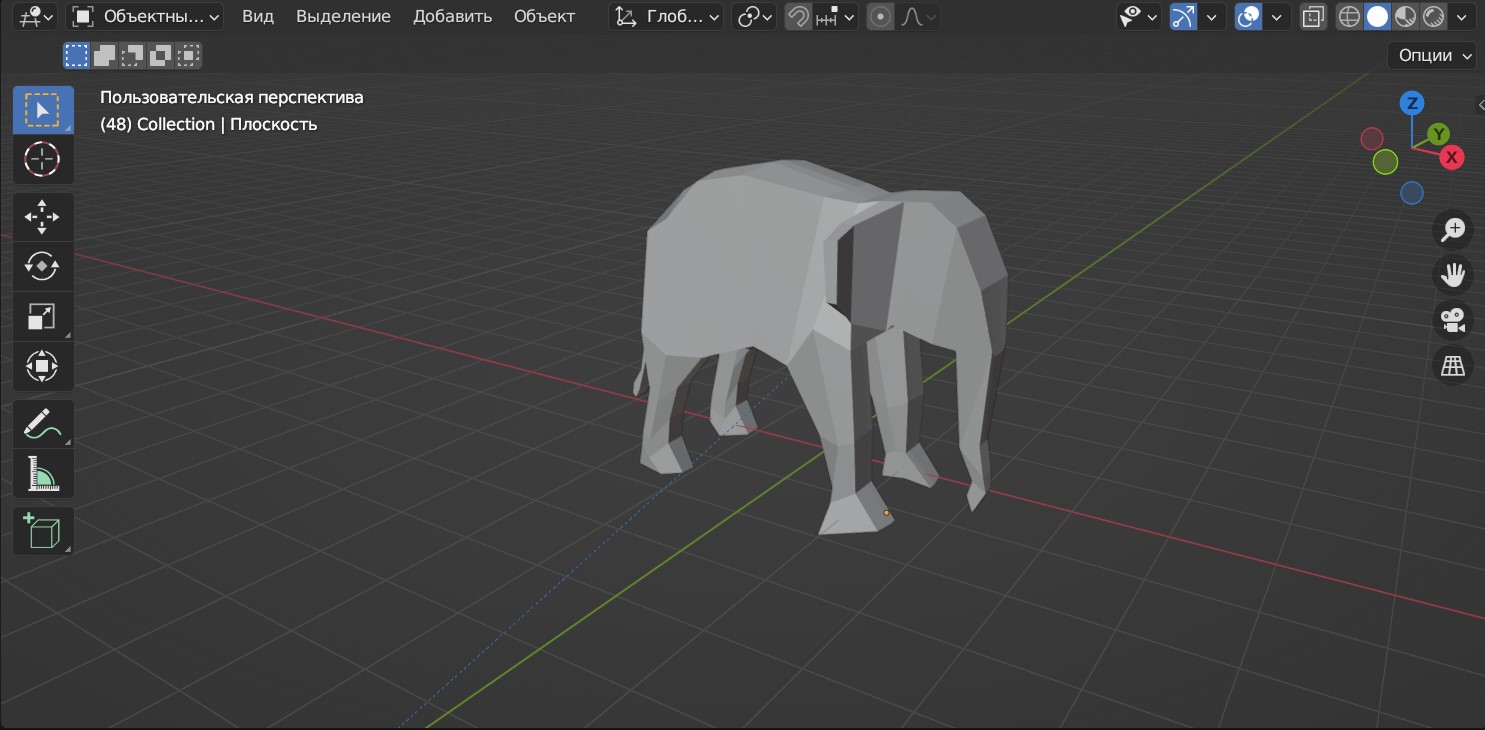
Task: Toggle show overlays button
Action: pos(1248,16)
